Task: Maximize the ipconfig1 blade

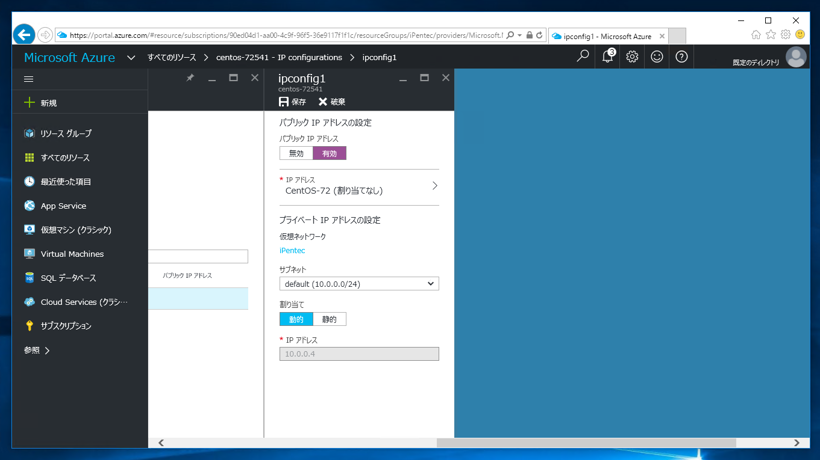Action: [424, 78]
